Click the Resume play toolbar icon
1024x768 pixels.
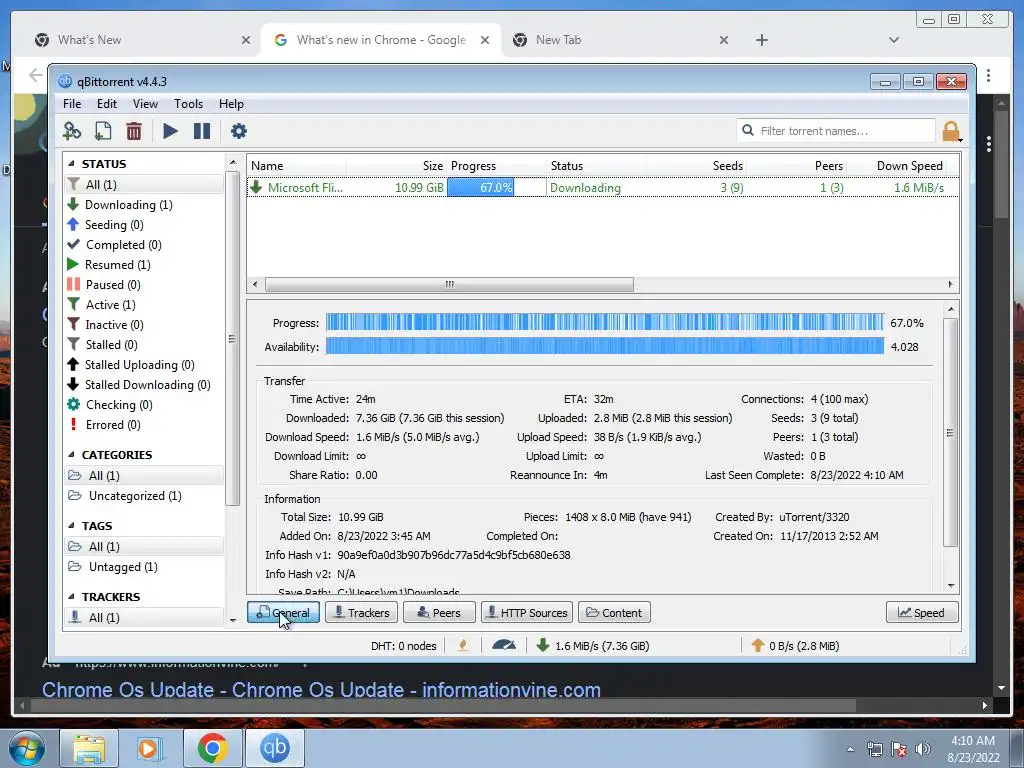(x=170, y=131)
